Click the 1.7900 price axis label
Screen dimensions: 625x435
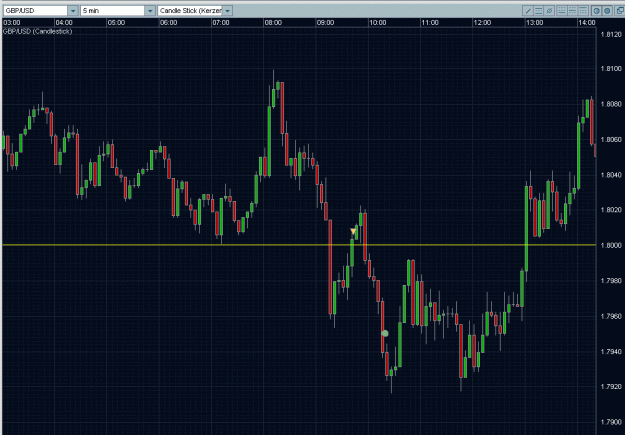coord(611,422)
